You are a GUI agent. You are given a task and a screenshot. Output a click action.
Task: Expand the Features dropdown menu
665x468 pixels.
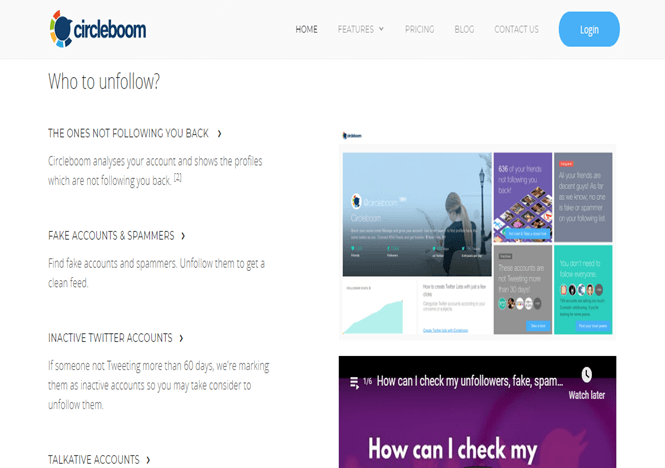(x=361, y=29)
